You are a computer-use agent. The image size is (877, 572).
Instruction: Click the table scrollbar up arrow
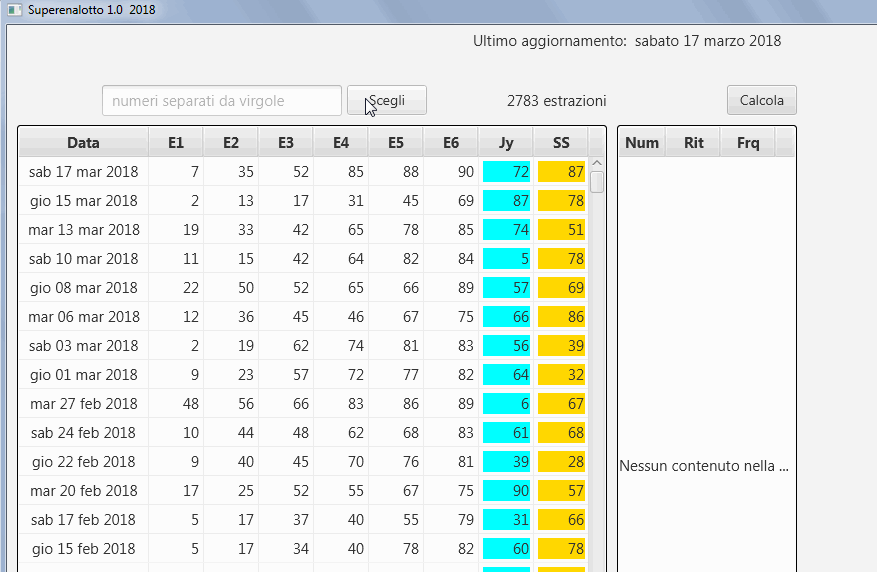[597, 163]
